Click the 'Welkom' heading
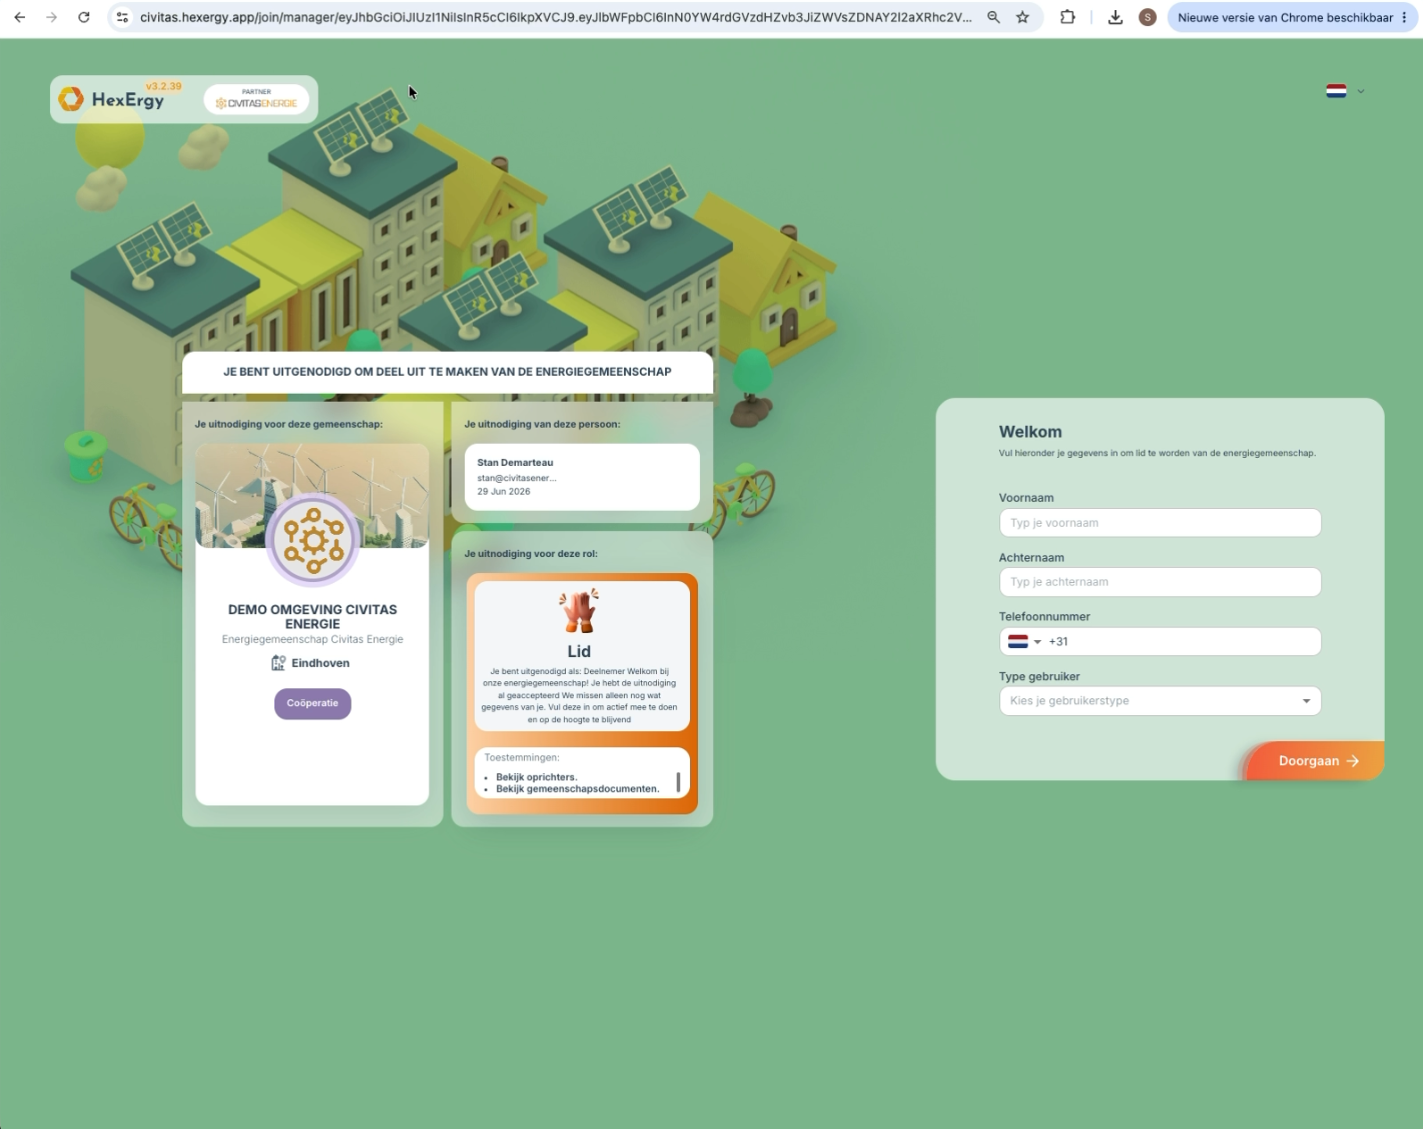This screenshot has width=1423, height=1129. [1030, 432]
